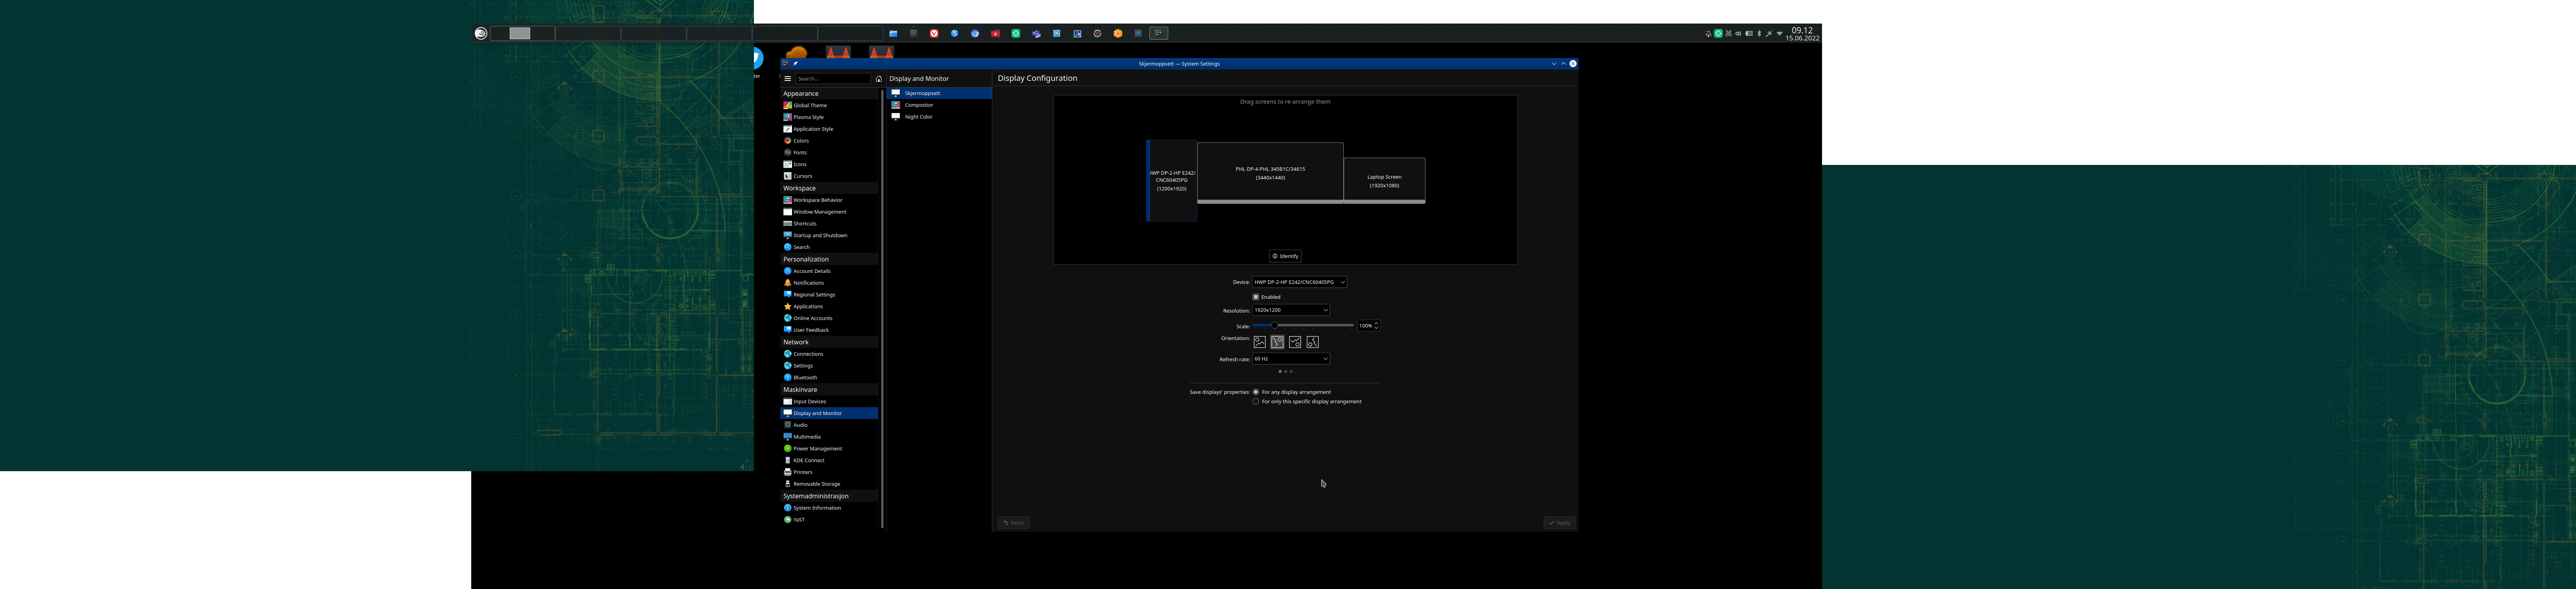The image size is (2576, 589).
Task: Open Startup and Shutdown settings
Action: coord(829,235)
